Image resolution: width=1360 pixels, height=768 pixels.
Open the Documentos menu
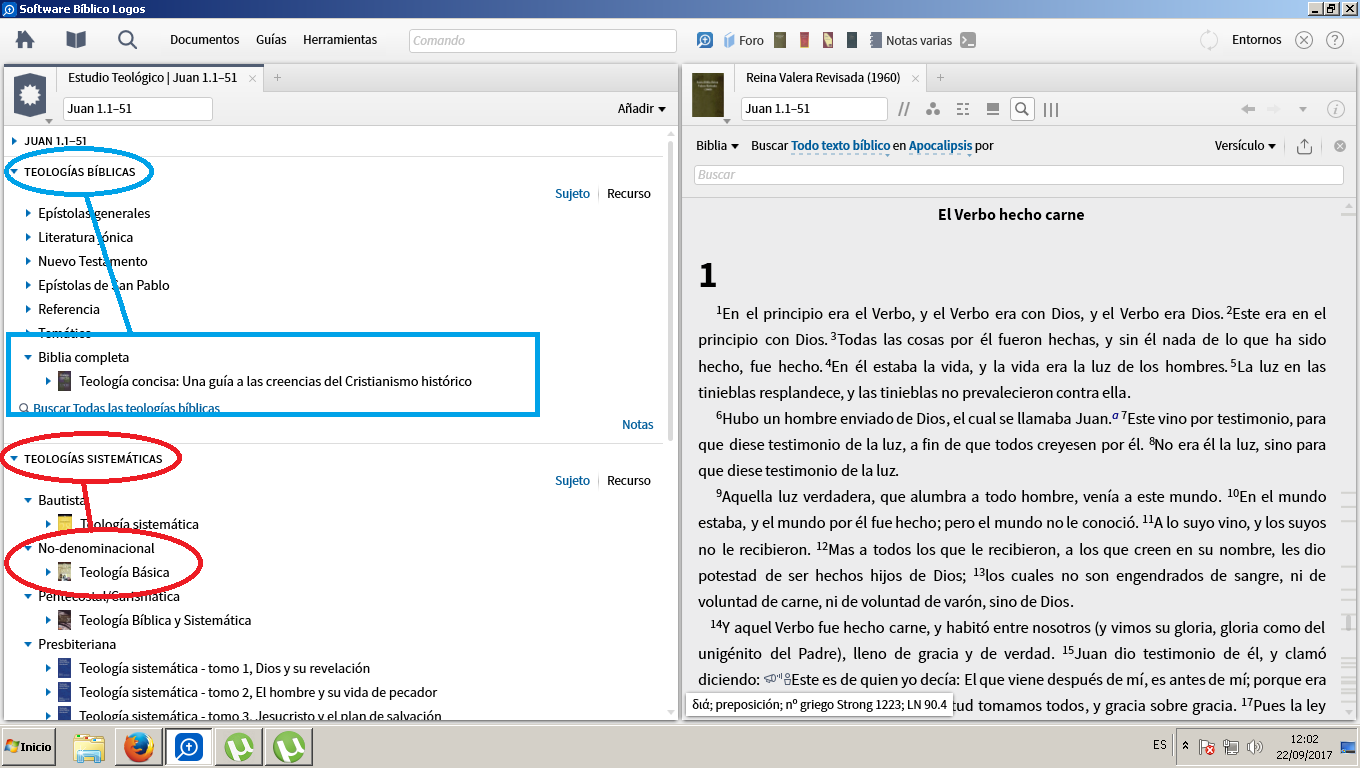coord(205,40)
